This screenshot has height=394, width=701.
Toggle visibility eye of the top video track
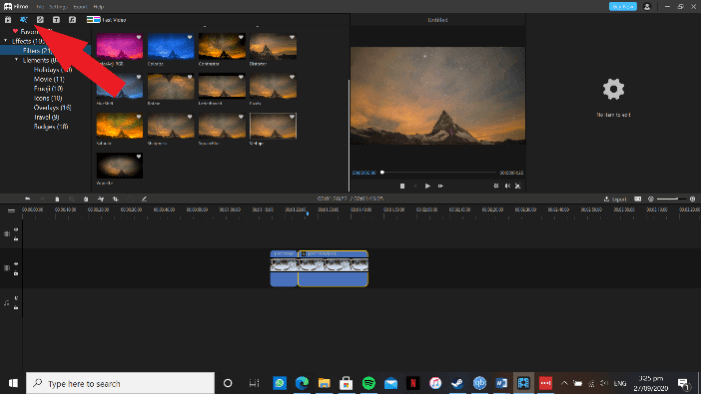(x=16, y=229)
